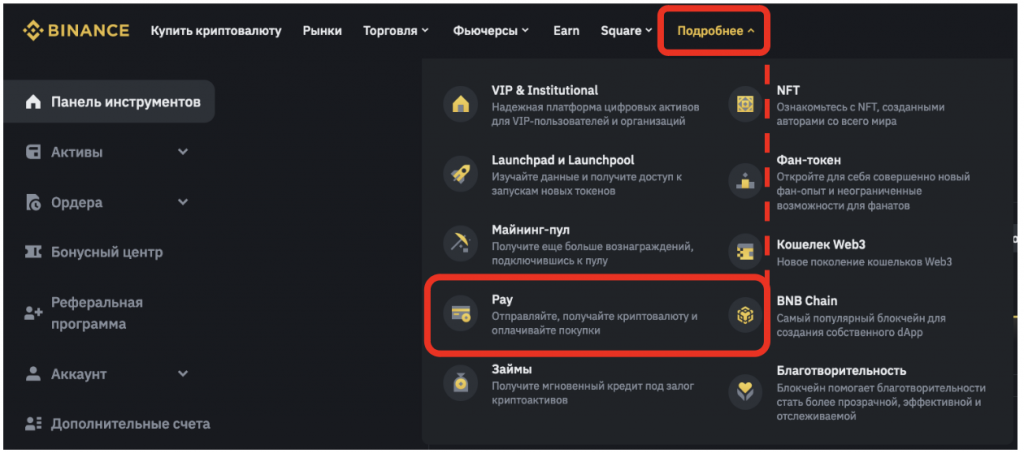Click the fan token podium icon
The width and height of the screenshot is (1024, 453).
coord(745,180)
